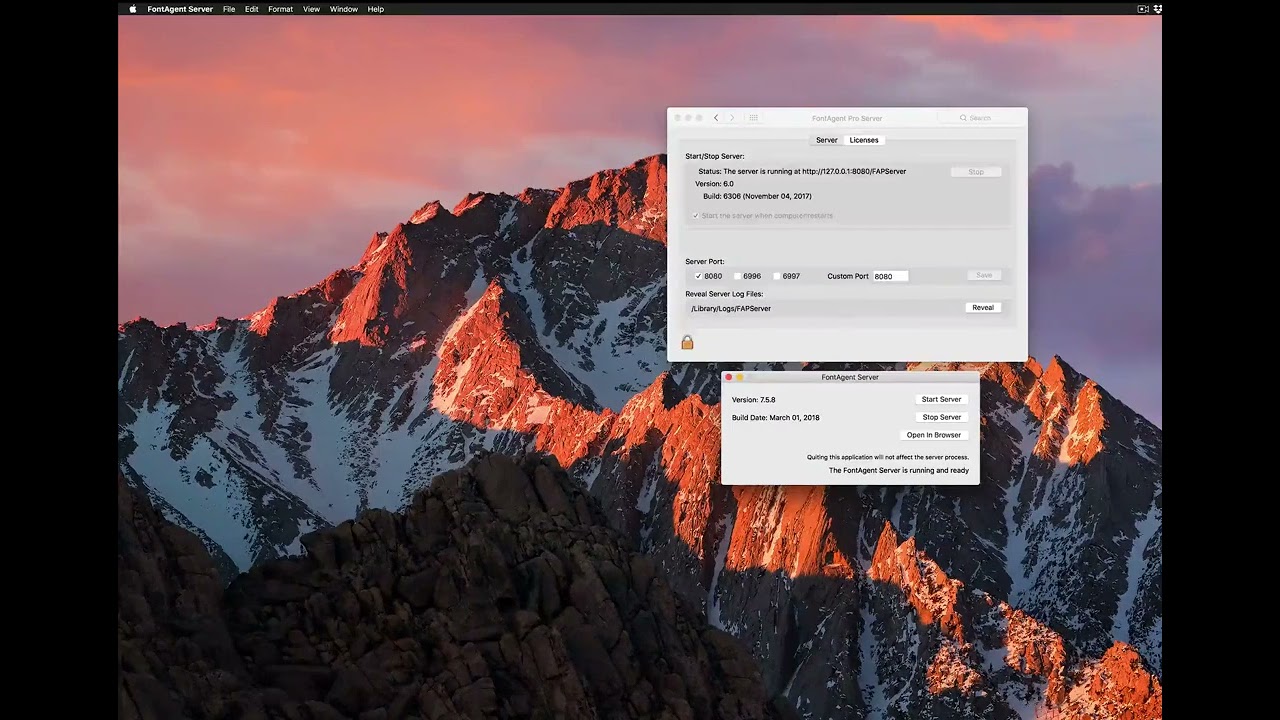Click 'Build: 6306 (November 04, 2017)' text
This screenshot has width=1280, height=720.
click(757, 196)
